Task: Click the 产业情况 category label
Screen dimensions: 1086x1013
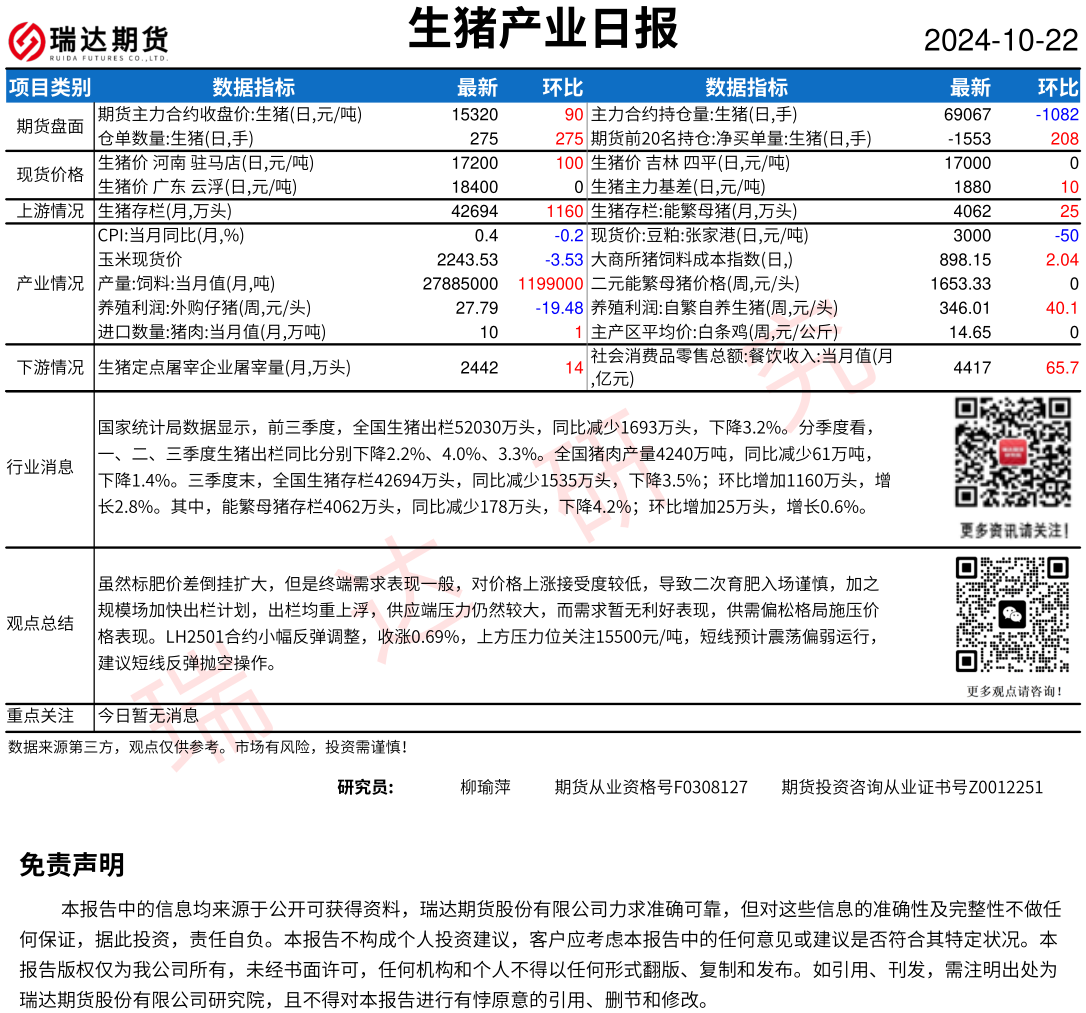Action: 50,283
